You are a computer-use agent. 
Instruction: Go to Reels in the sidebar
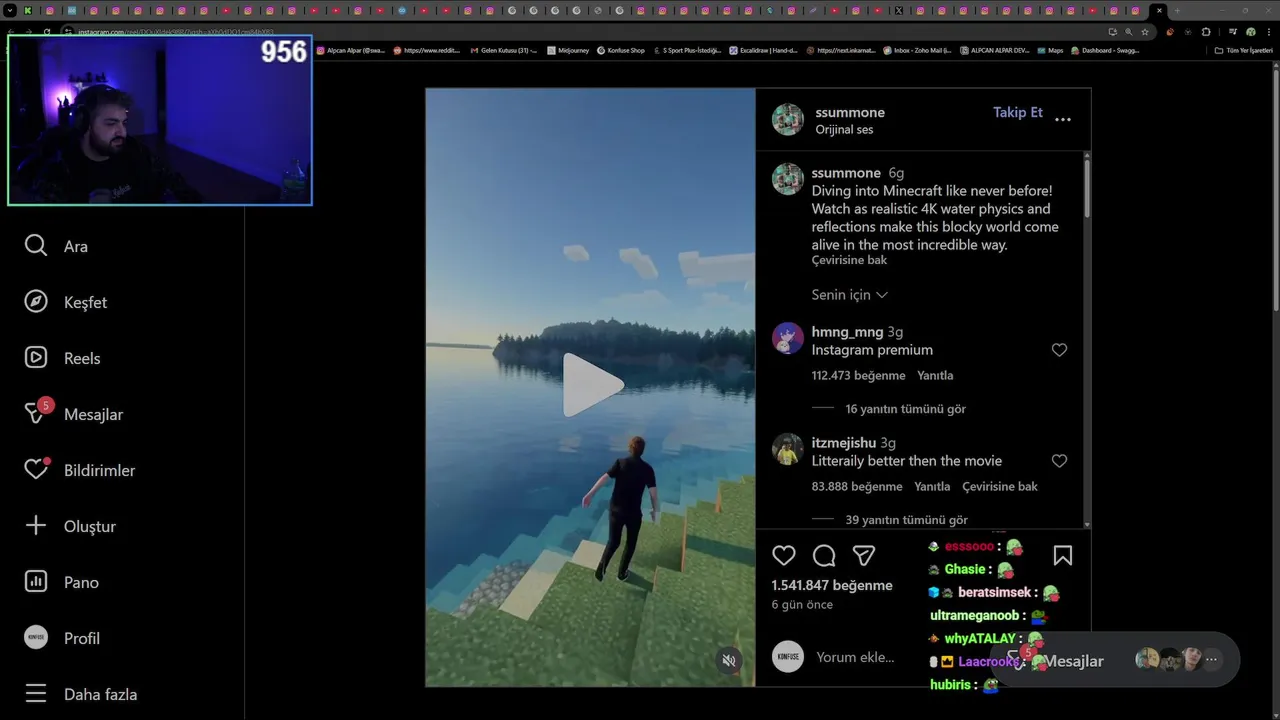click(62, 358)
